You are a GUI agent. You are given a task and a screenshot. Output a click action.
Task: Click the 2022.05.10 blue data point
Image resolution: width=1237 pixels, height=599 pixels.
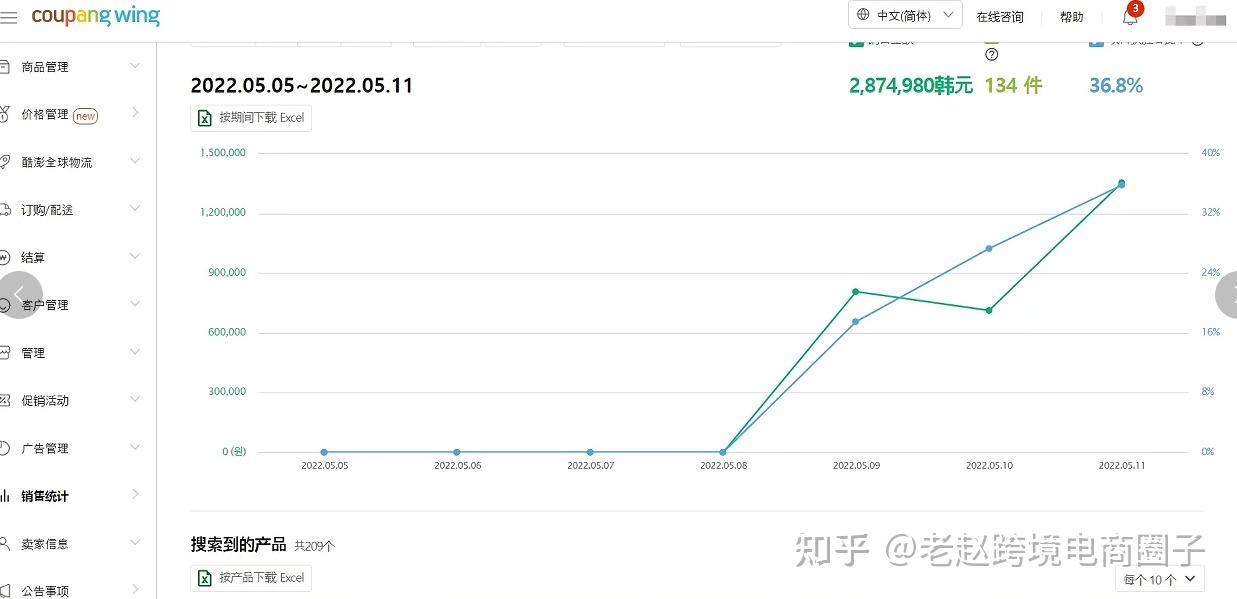pos(989,248)
